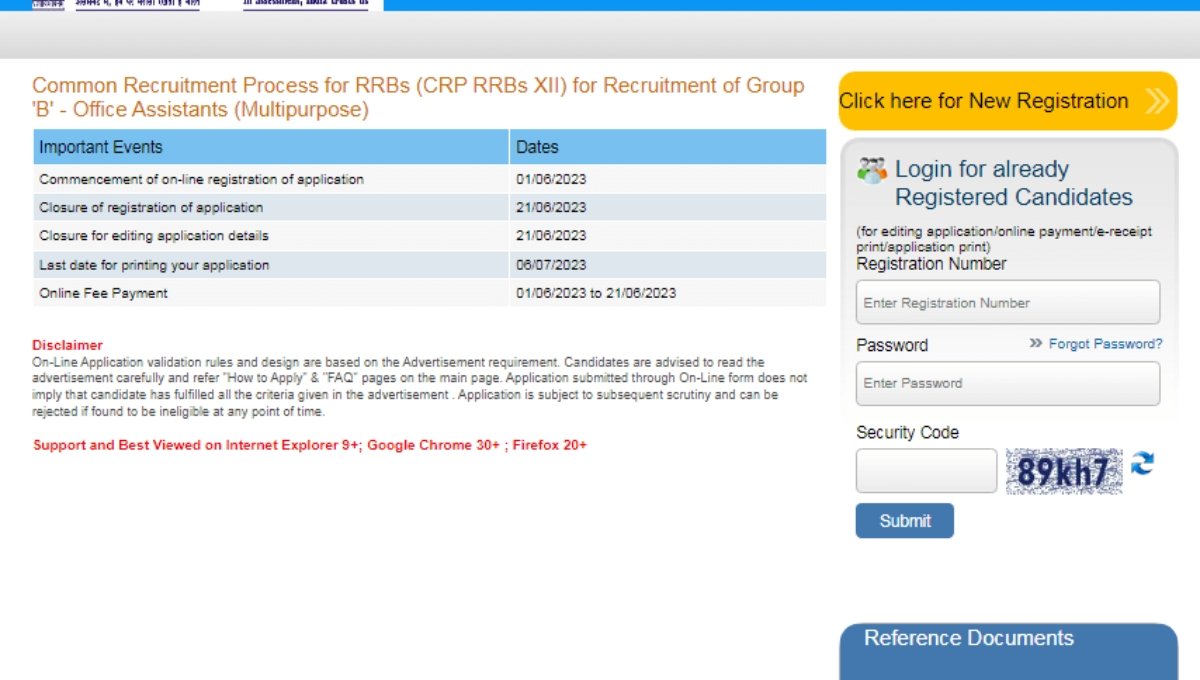Click the 'Support and Best Viewed' browser note
Viewport: 1200px width, 680px height.
click(x=310, y=445)
